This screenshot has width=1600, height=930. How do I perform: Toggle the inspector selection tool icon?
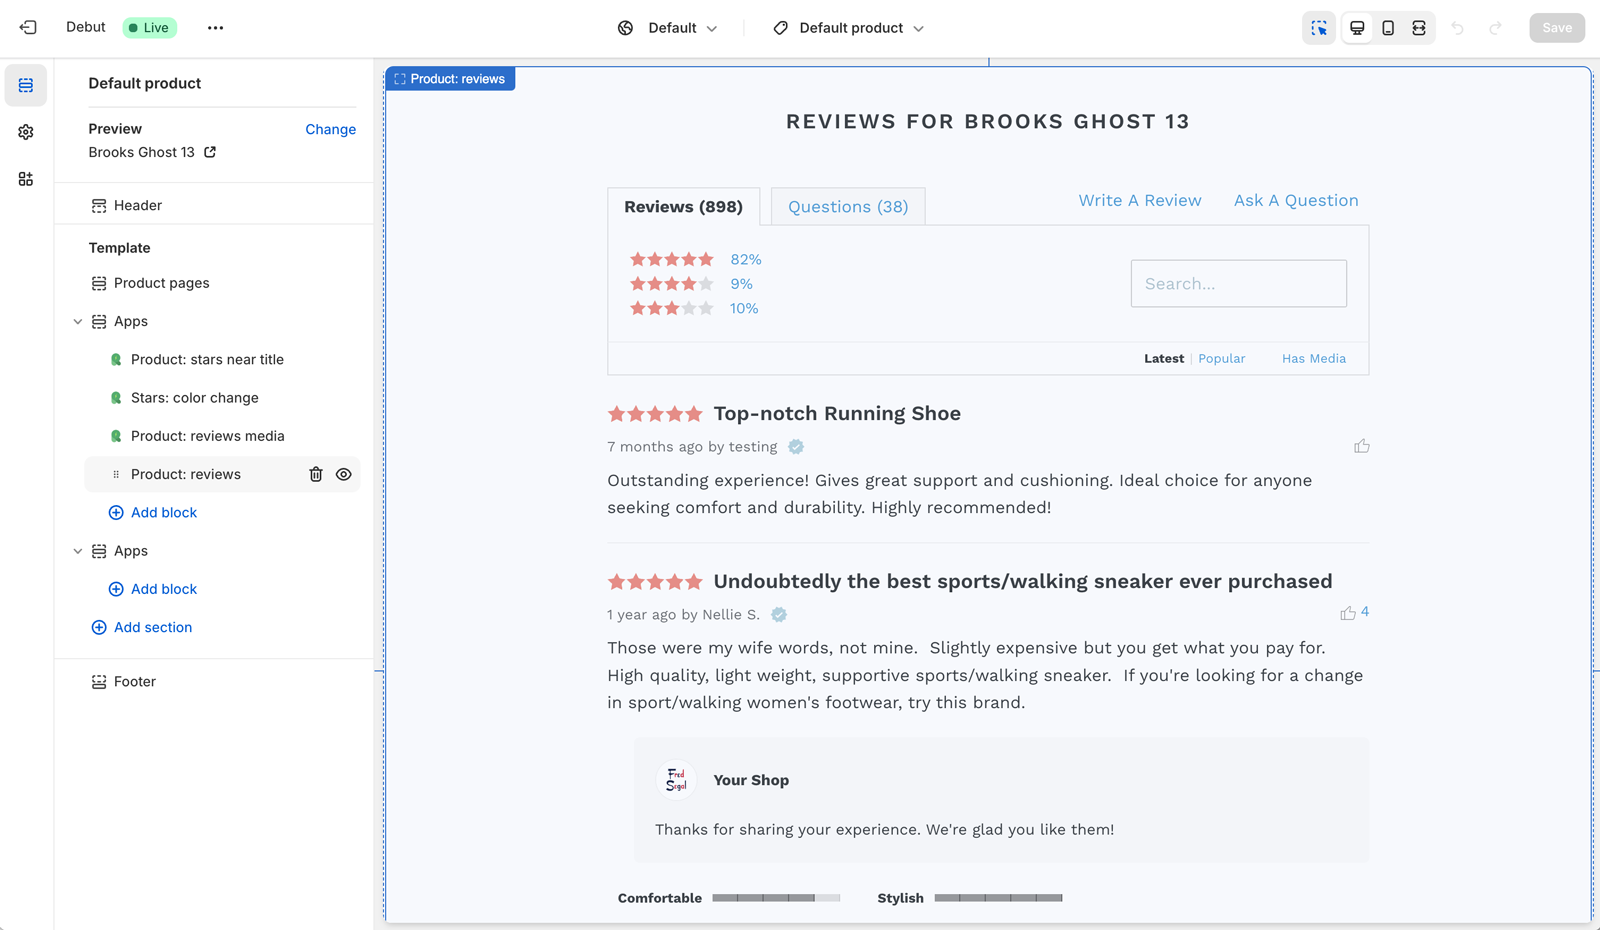(1319, 28)
